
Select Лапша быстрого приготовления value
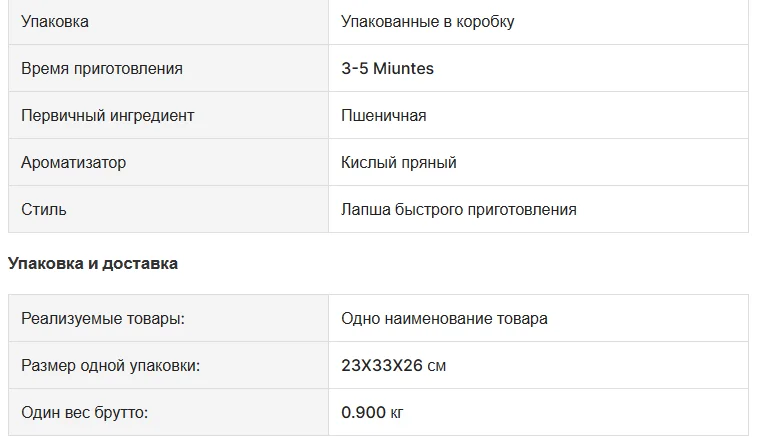(459, 209)
